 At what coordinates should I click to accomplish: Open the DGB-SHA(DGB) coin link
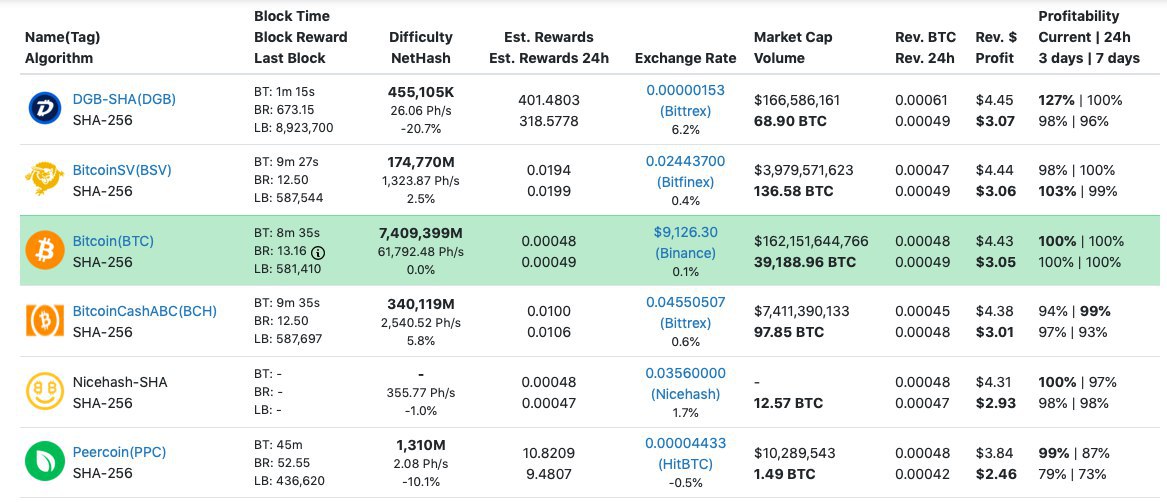coord(122,100)
